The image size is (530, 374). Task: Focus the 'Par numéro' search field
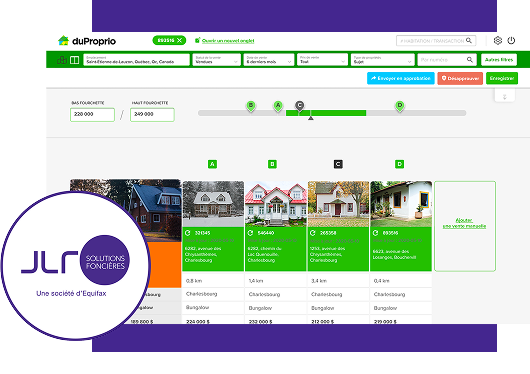coord(447,60)
